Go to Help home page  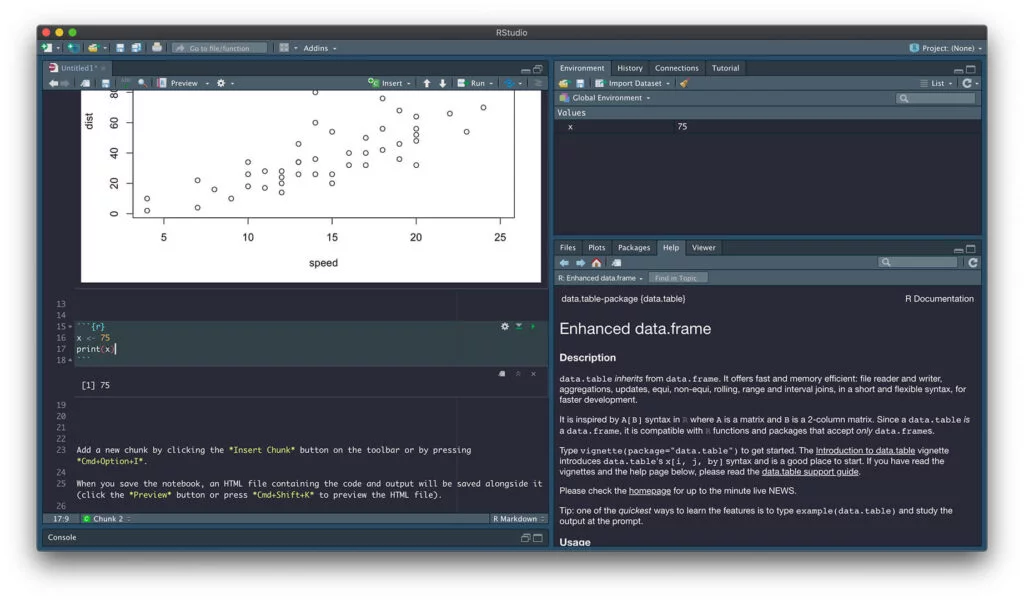(x=596, y=262)
